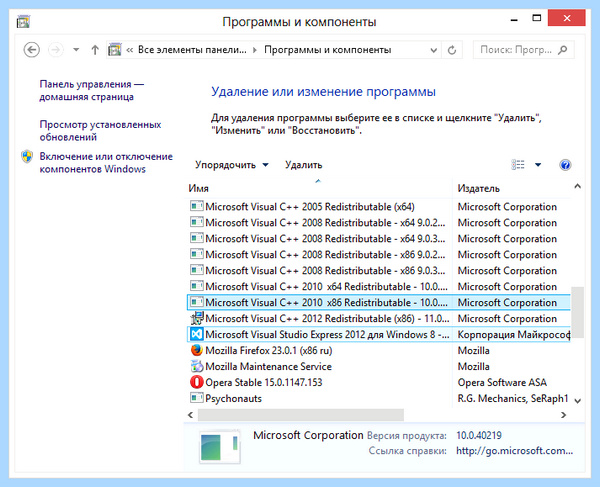Open help link 'http://go.microsoft.com...'
The height and width of the screenshot is (487, 600).
click(x=514, y=451)
